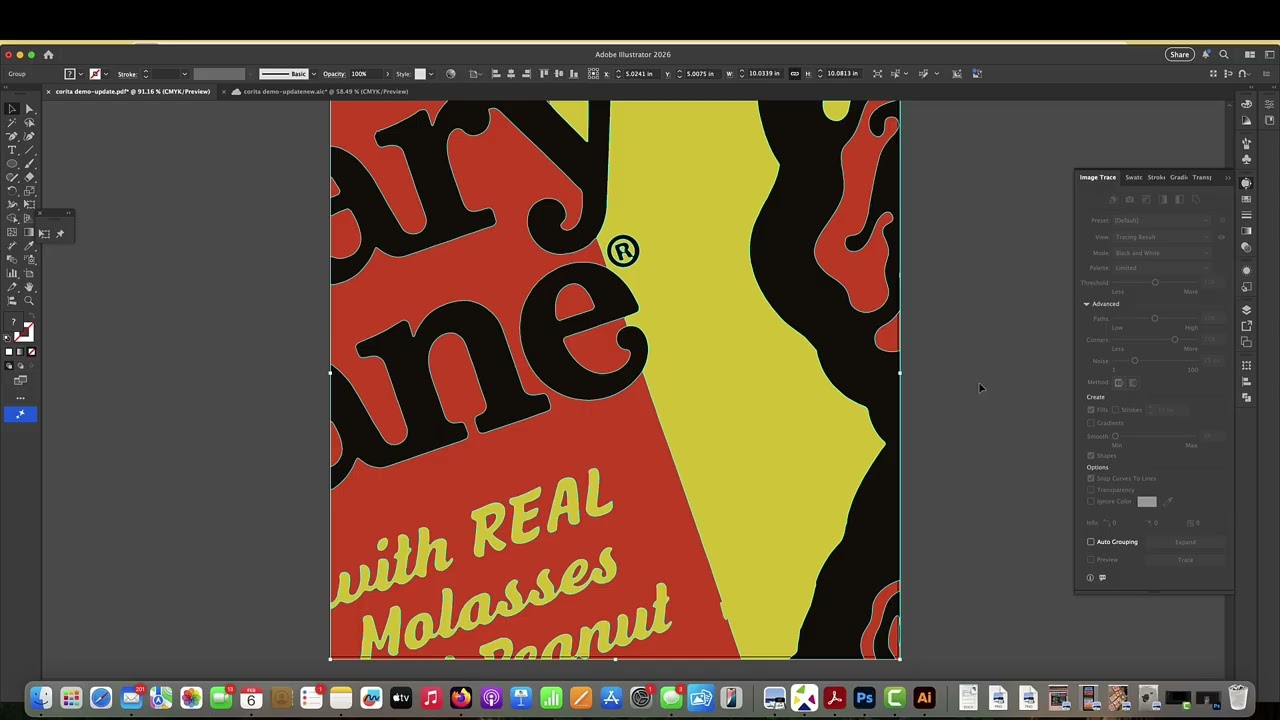
Task: Select the Ellipse shape tool
Action: [x=12, y=164]
